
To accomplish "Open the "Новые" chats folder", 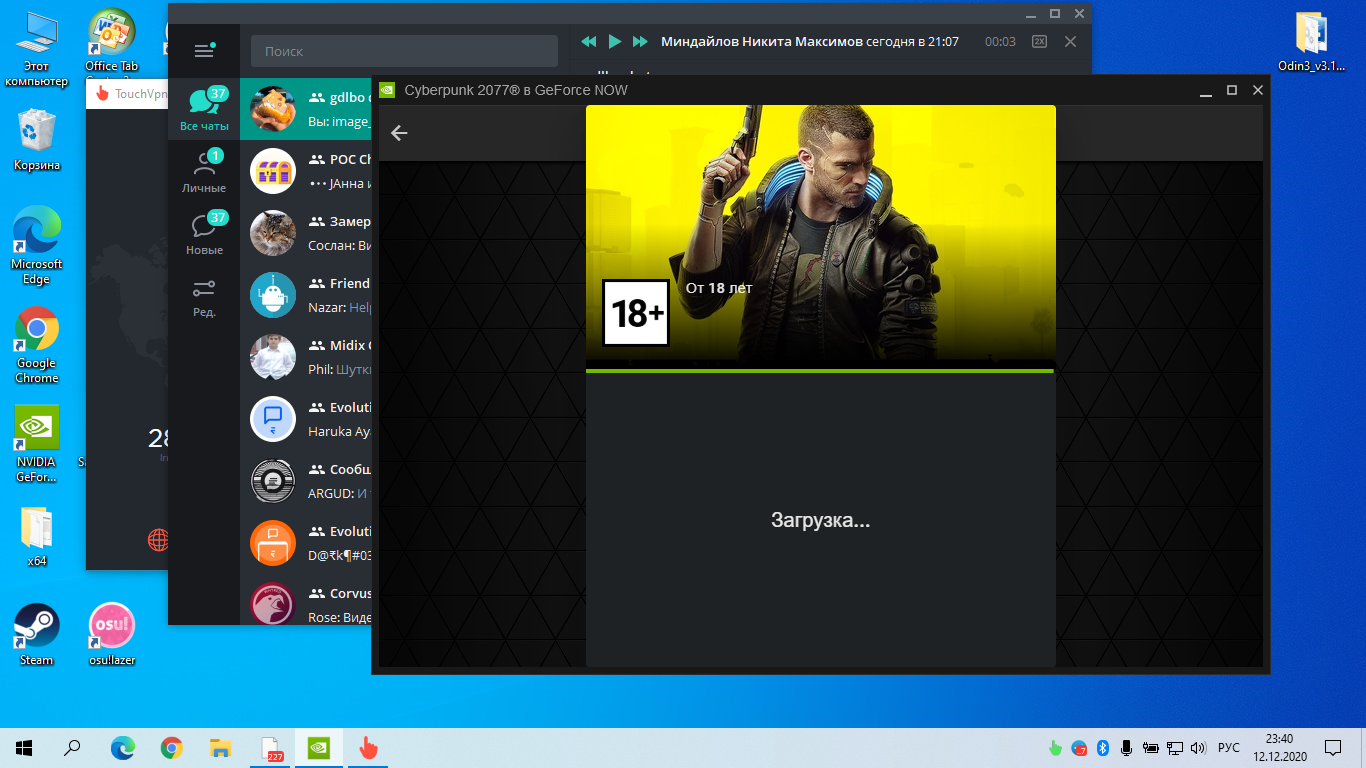I will pyautogui.click(x=204, y=234).
